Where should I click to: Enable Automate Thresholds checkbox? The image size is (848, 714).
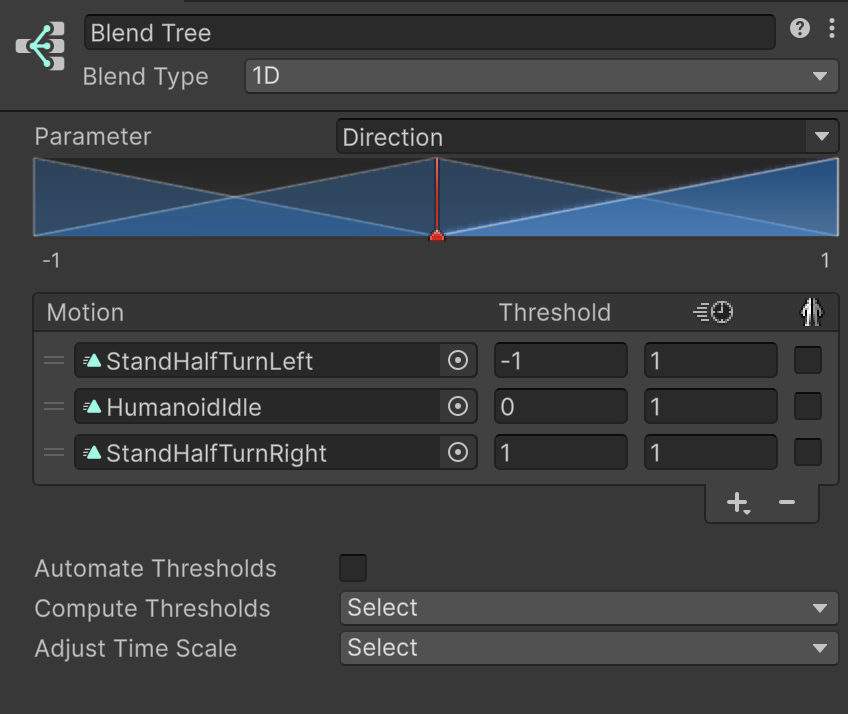coord(353,568)
